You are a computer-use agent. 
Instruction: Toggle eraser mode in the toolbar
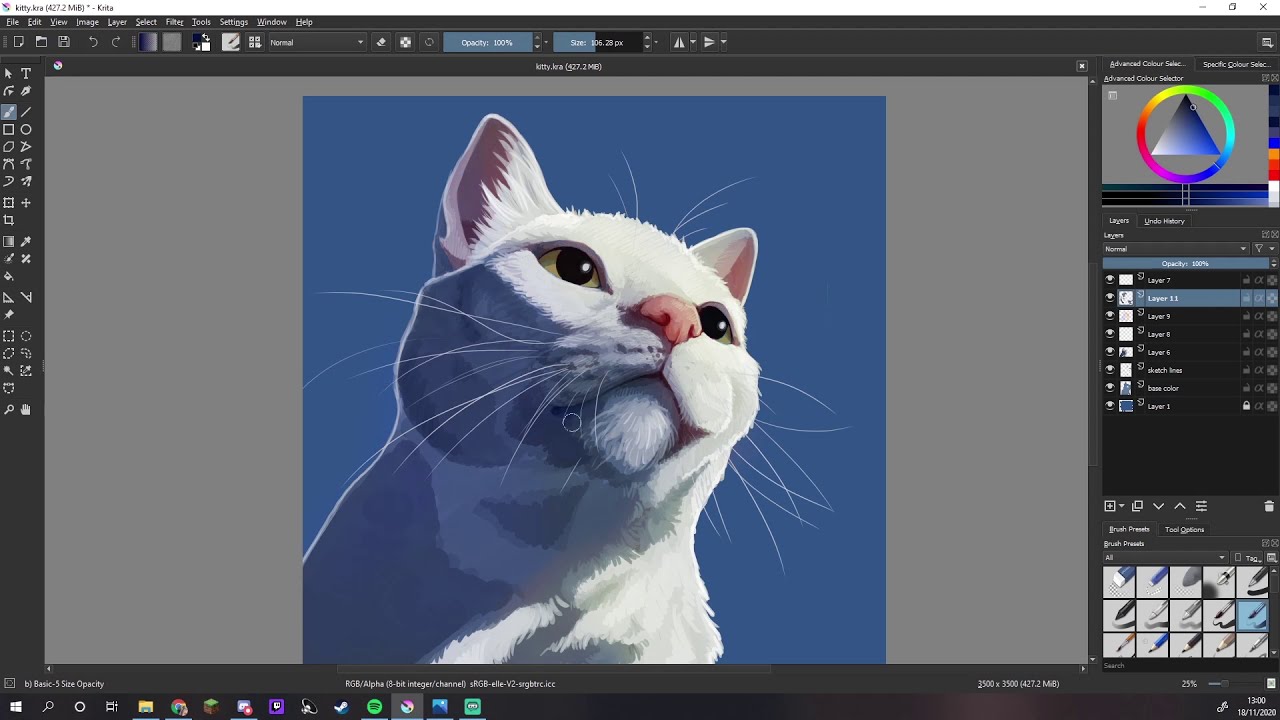coord(381,42)
